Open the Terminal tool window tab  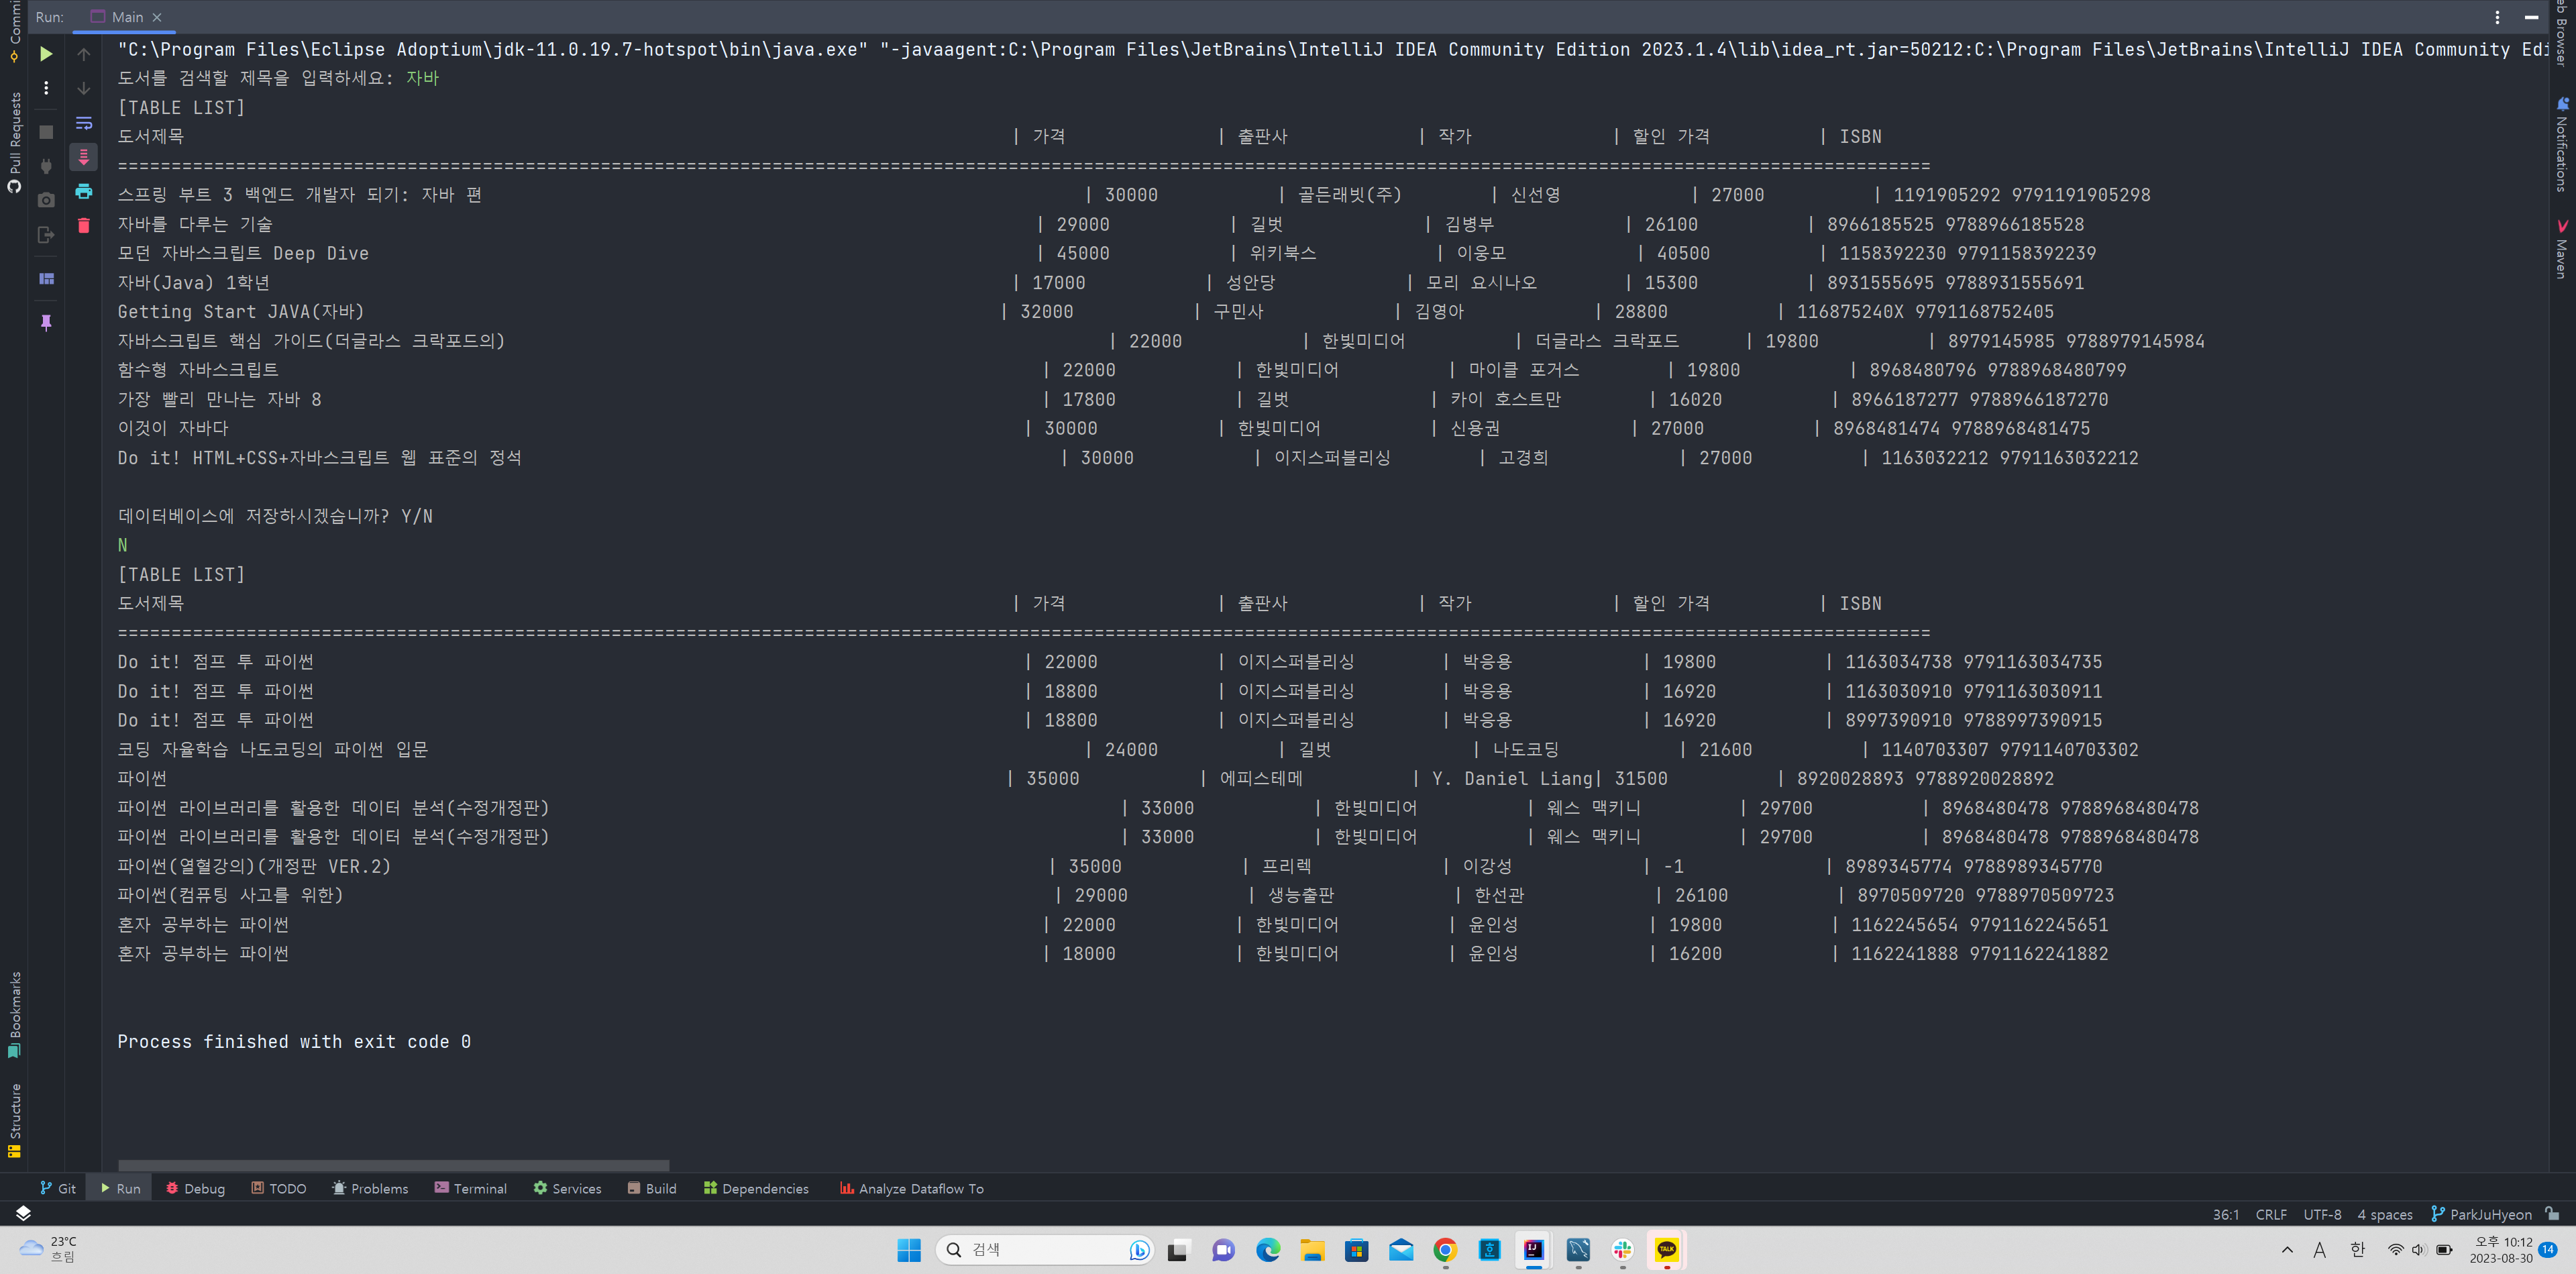point(471,1188)
